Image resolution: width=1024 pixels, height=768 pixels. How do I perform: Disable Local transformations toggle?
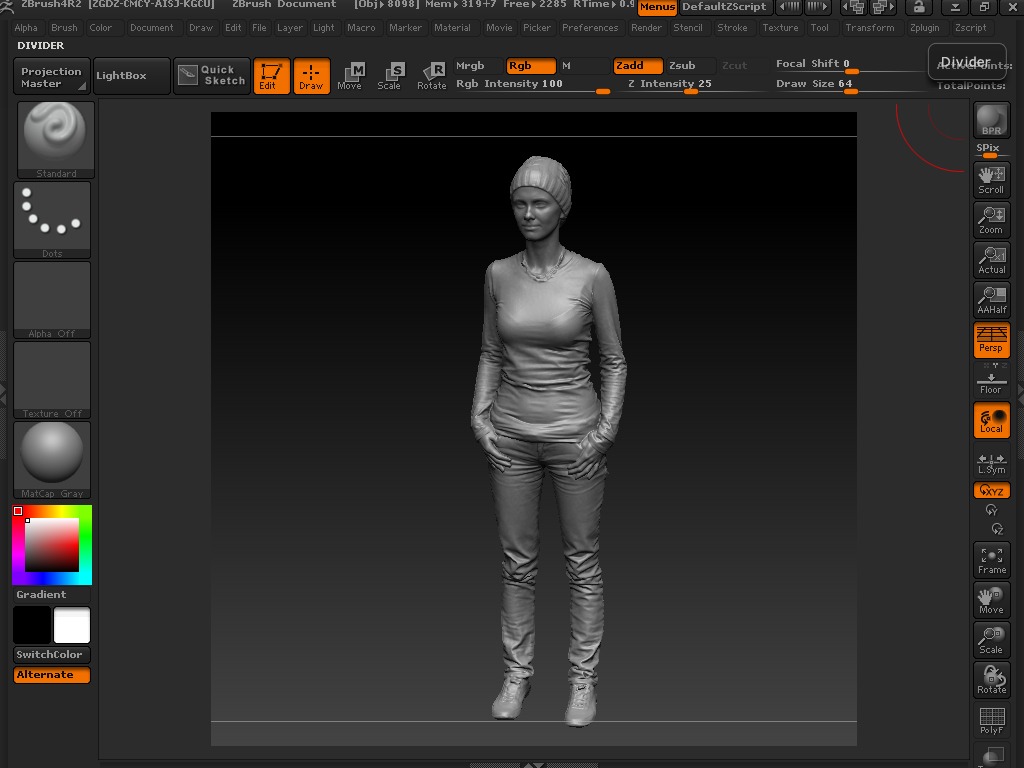[991, 420]
